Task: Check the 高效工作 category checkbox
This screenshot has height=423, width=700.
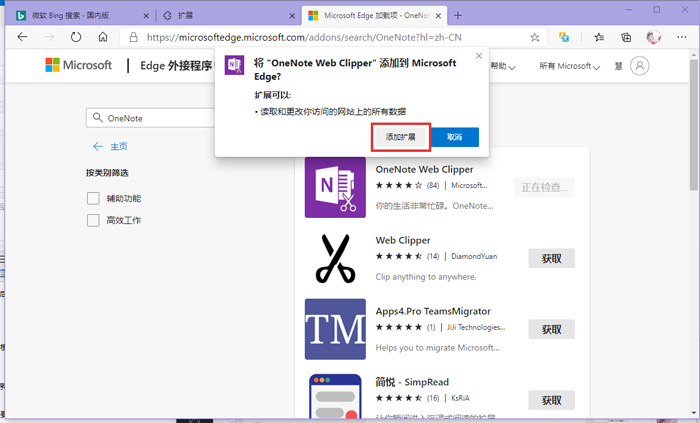Action: [93, 220]
